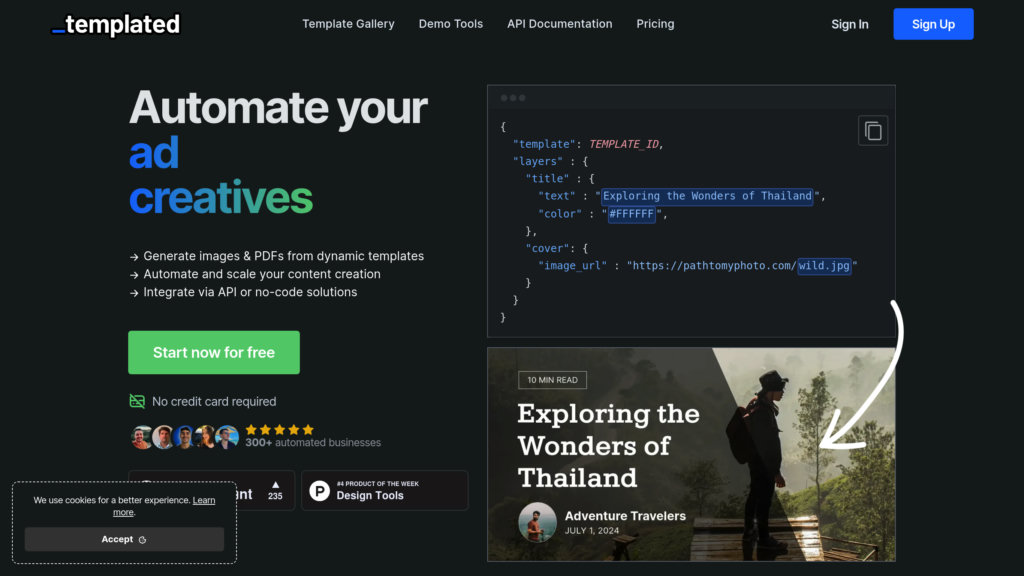Sign In to your account

[850, 24]
